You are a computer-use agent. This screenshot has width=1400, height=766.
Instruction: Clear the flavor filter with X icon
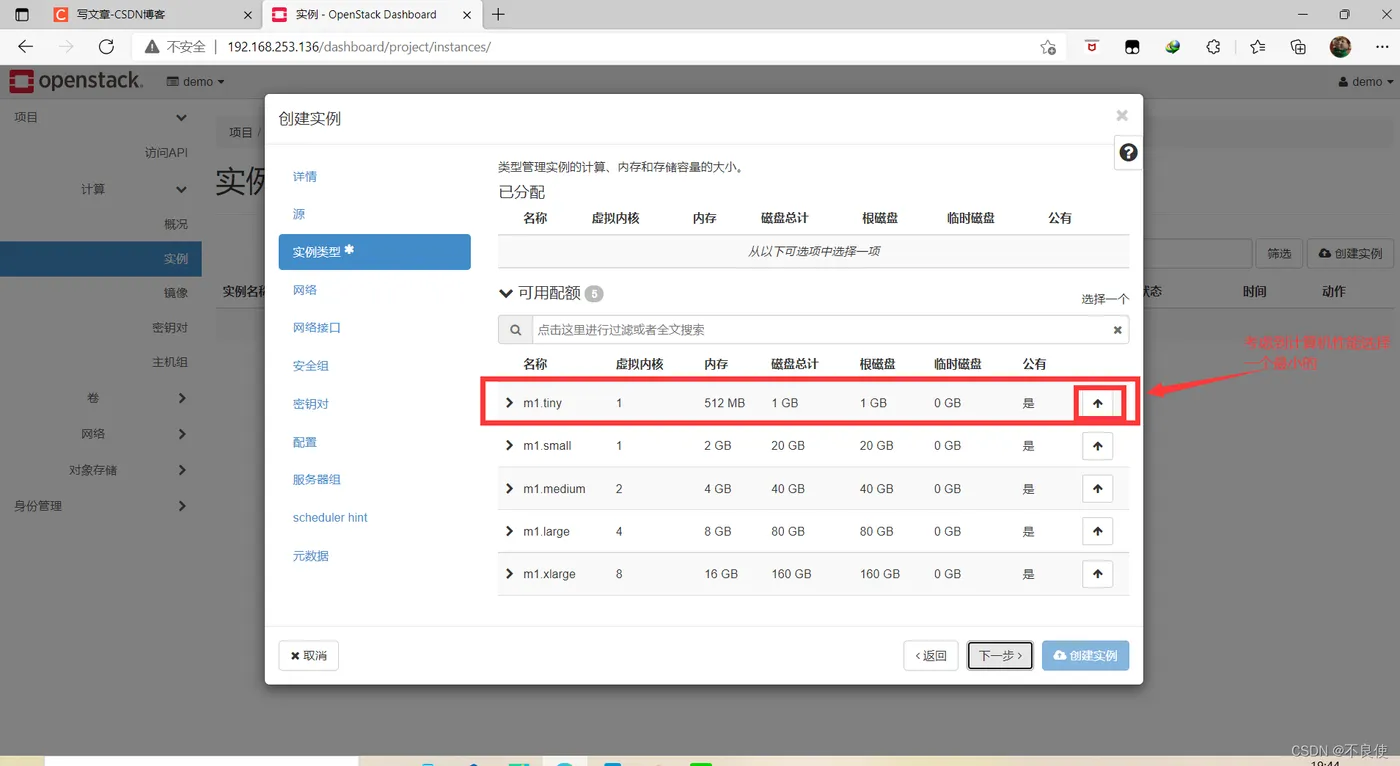pyautogui.click(x=1117, y=330)
